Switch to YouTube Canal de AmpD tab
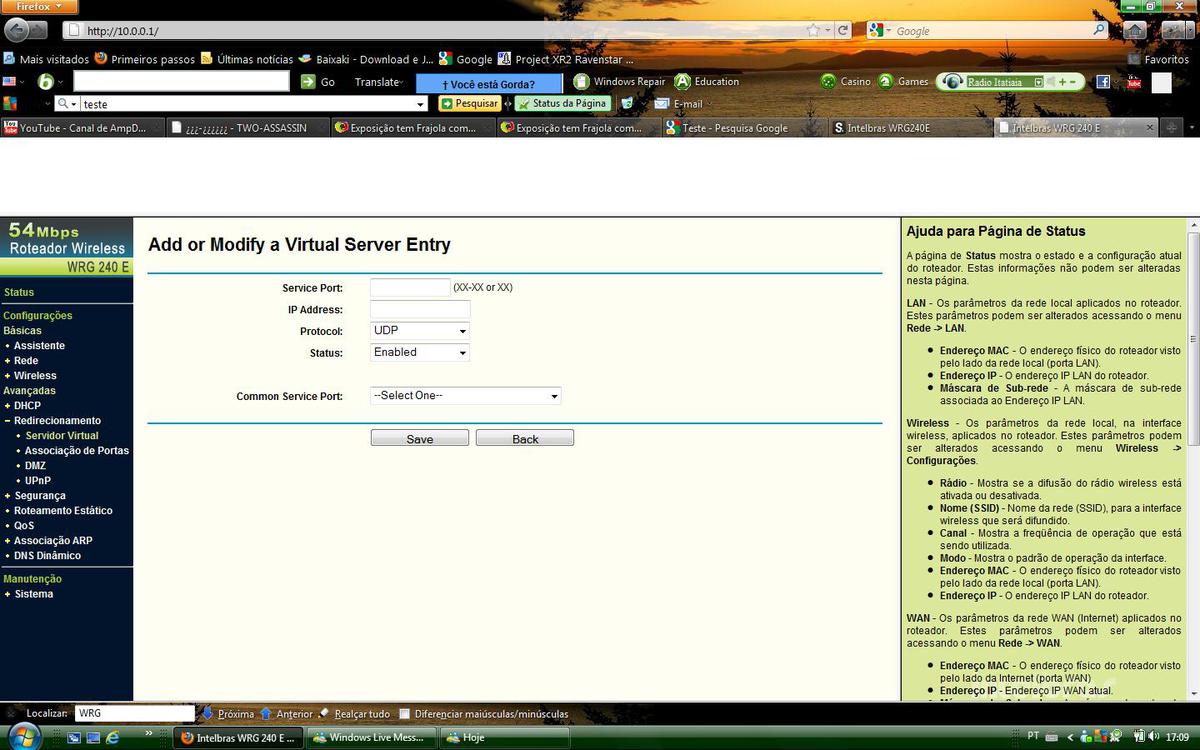The height and width of the screenshot is (750, 1200). (x=82, y=128)
